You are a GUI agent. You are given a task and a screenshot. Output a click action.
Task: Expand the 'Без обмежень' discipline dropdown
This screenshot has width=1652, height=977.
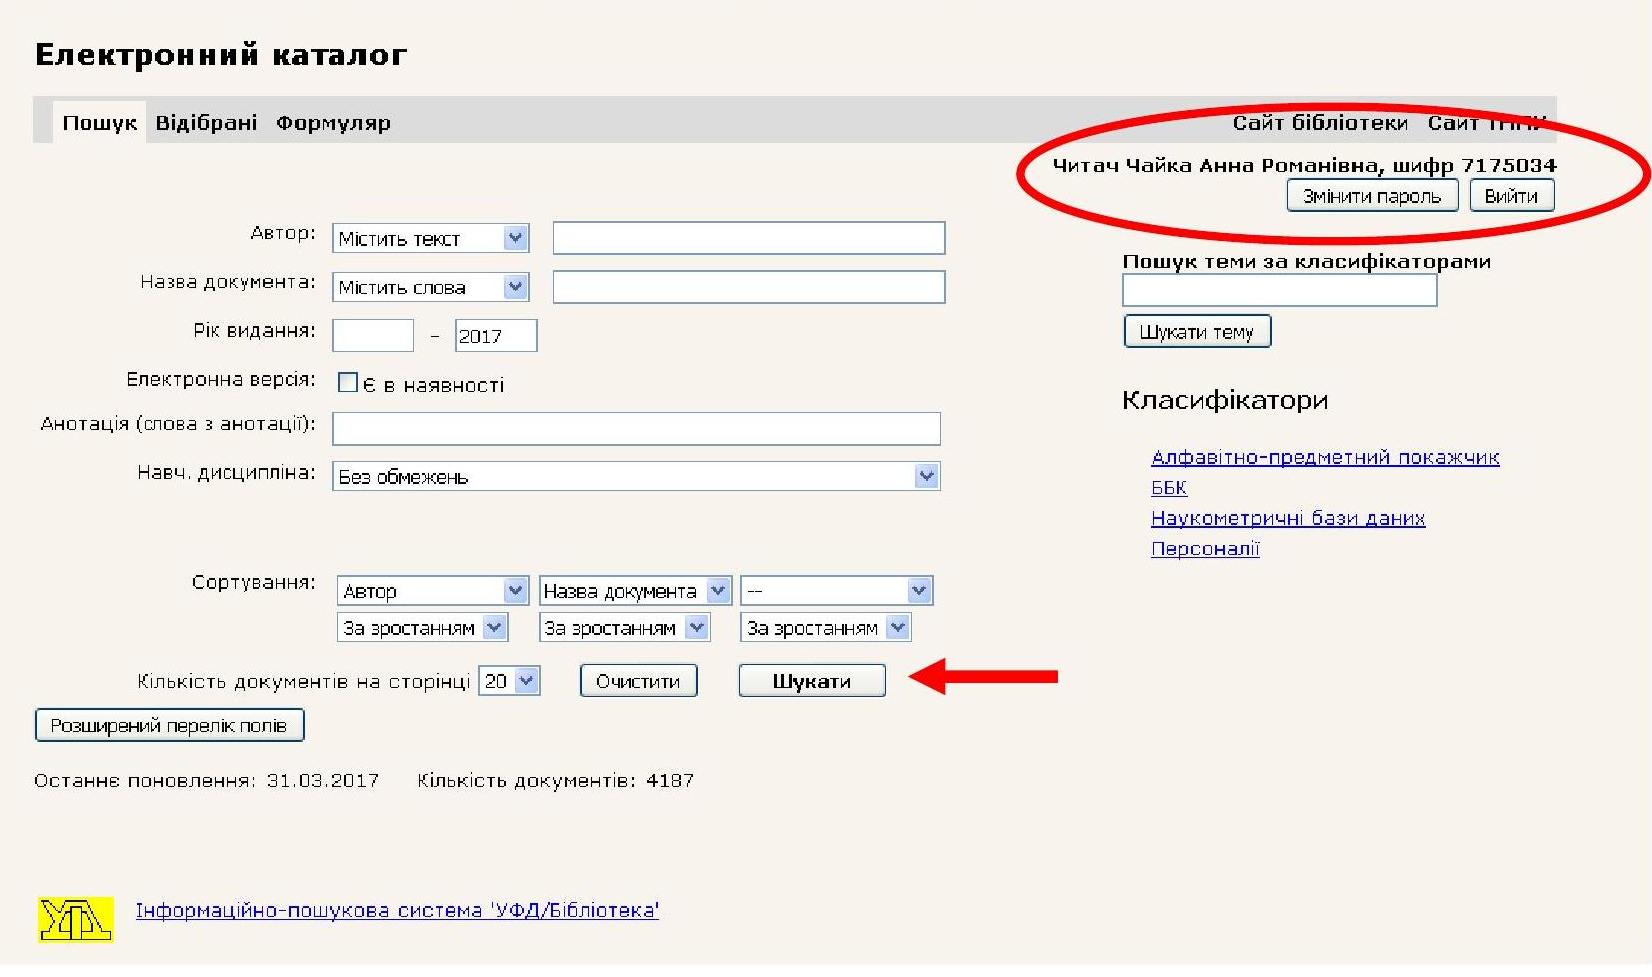[636, 476]
